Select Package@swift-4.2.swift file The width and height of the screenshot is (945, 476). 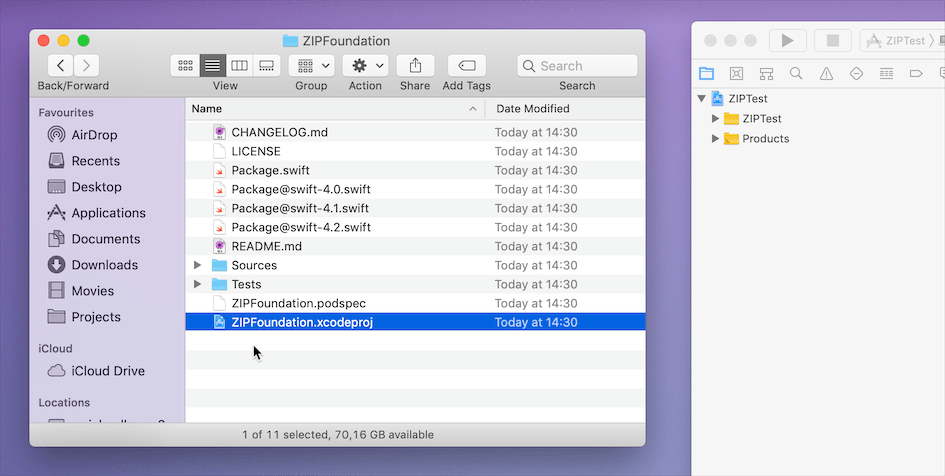(415, 227)
